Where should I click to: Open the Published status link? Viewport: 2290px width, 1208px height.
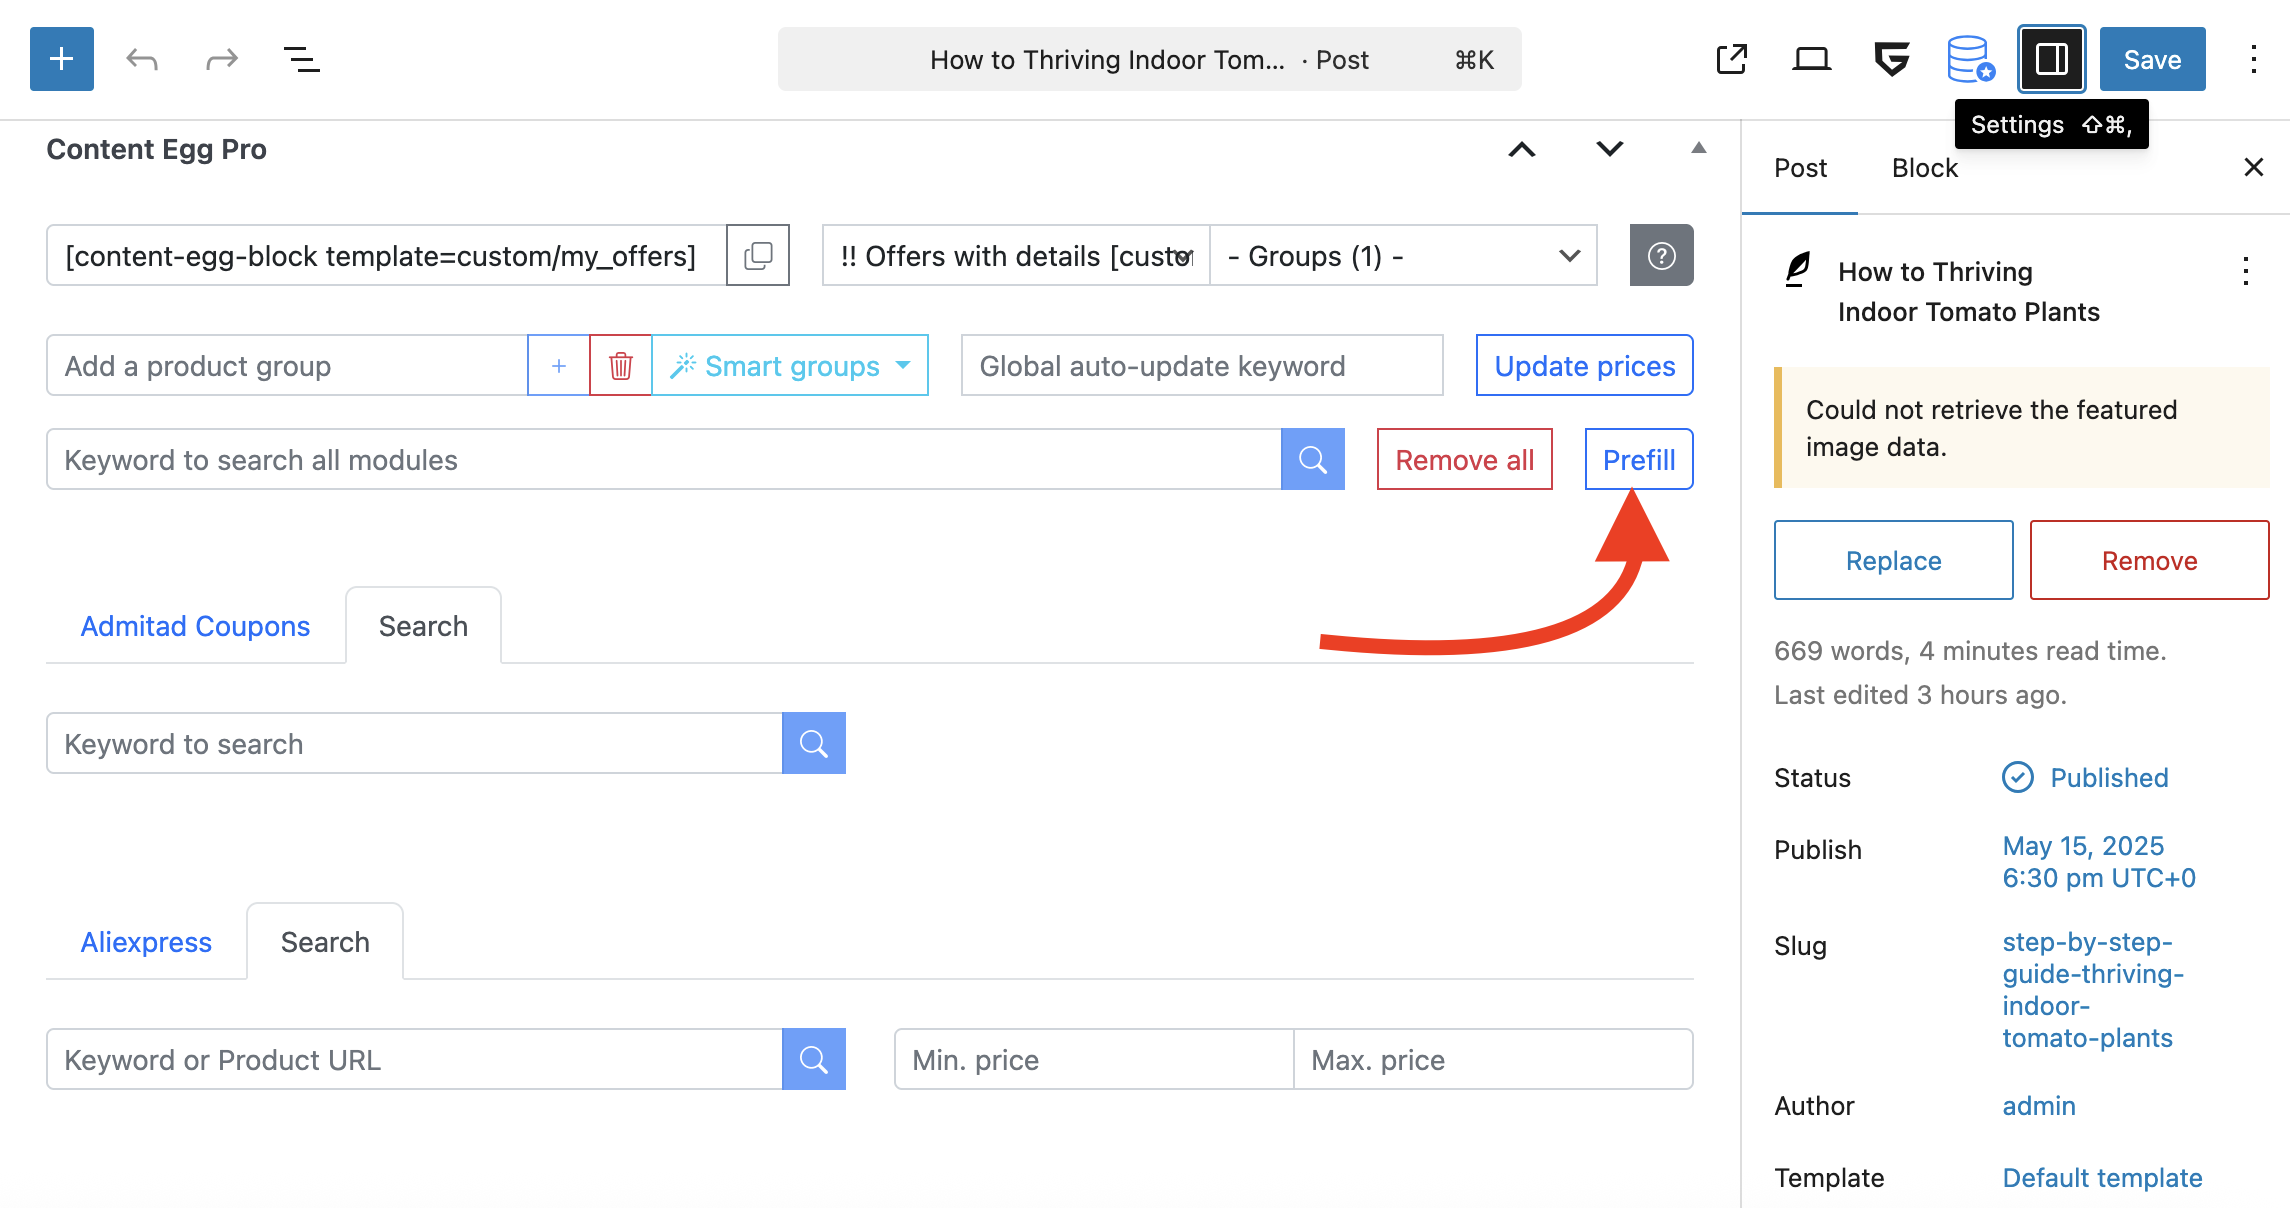tap(2108, 778)
